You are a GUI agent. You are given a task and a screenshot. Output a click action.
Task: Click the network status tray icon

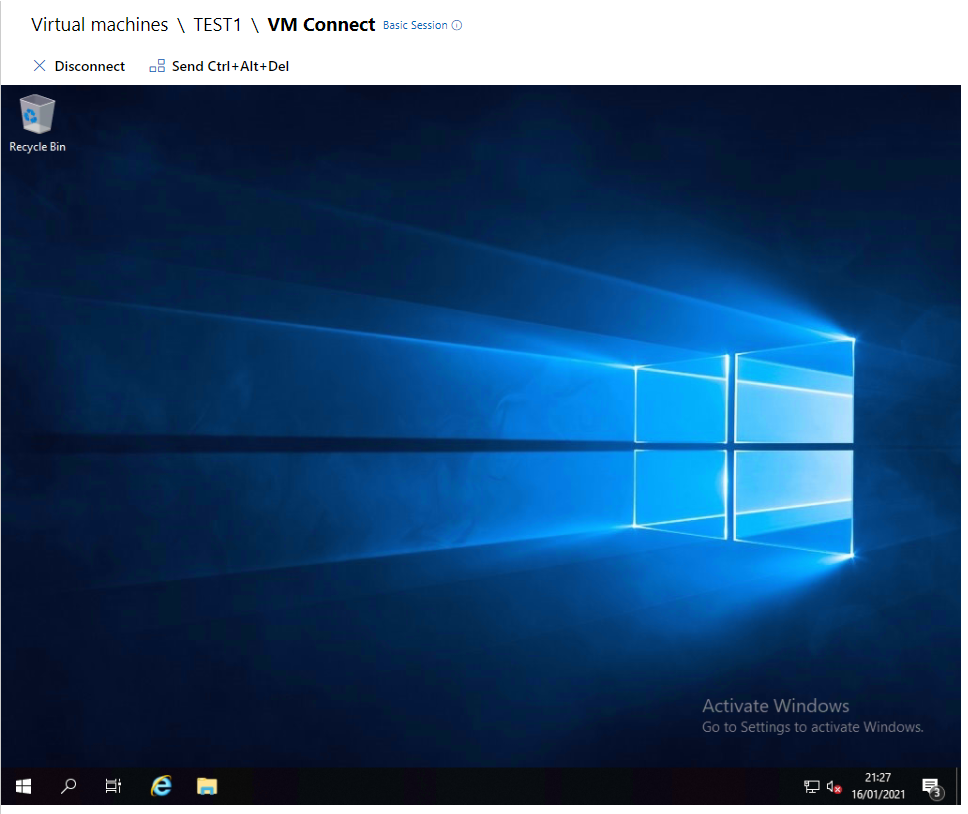(x=812, y=787)
